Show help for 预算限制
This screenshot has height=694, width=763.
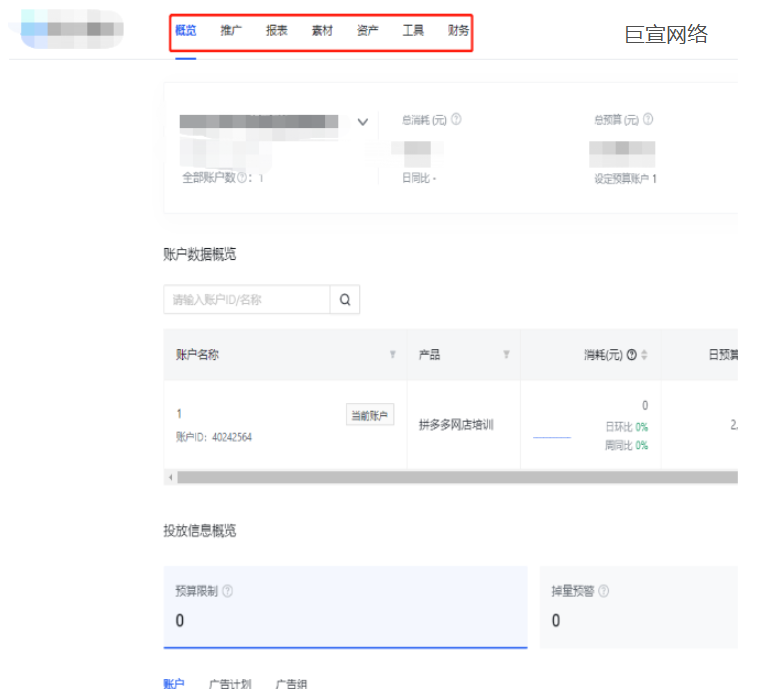(x=227, y=591)
